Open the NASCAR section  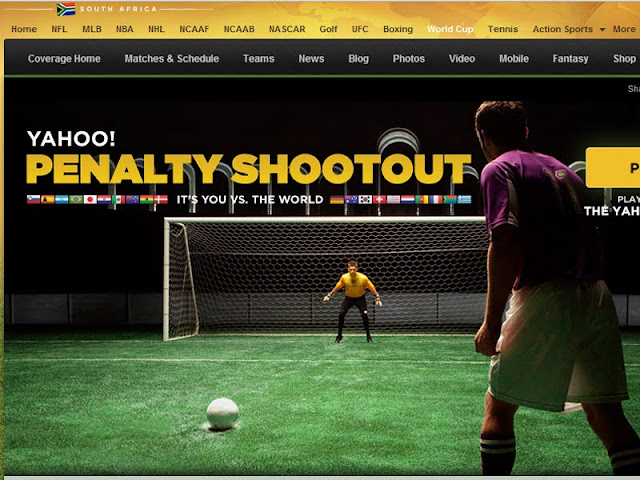tap(287, 29)
